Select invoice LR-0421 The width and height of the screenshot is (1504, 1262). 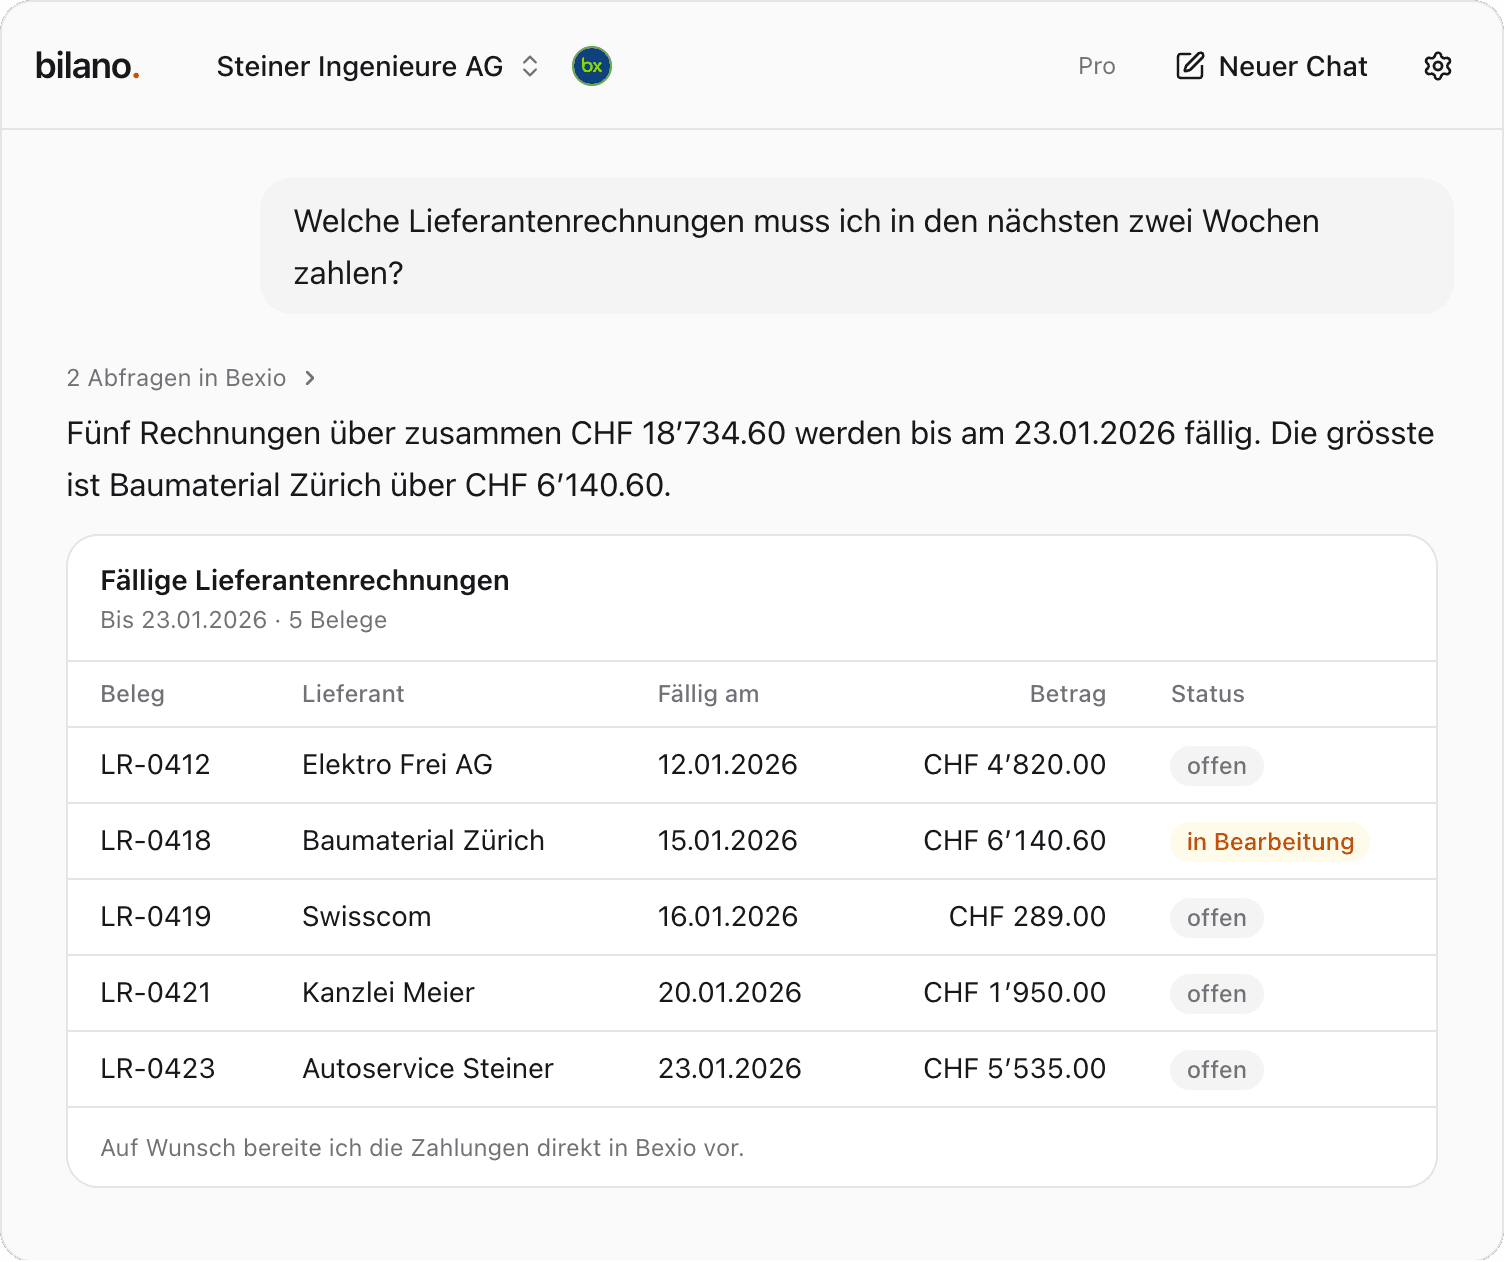click(155, 993)
